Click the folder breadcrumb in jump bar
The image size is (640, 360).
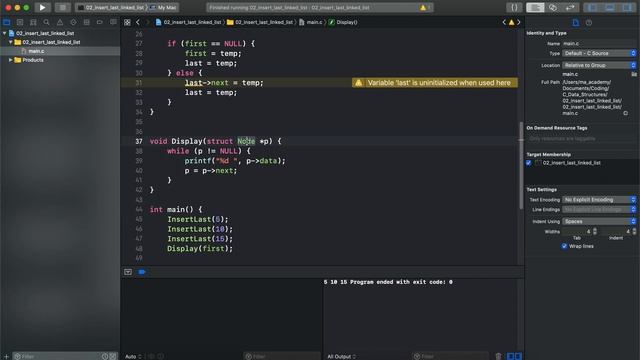click(260, 22)
